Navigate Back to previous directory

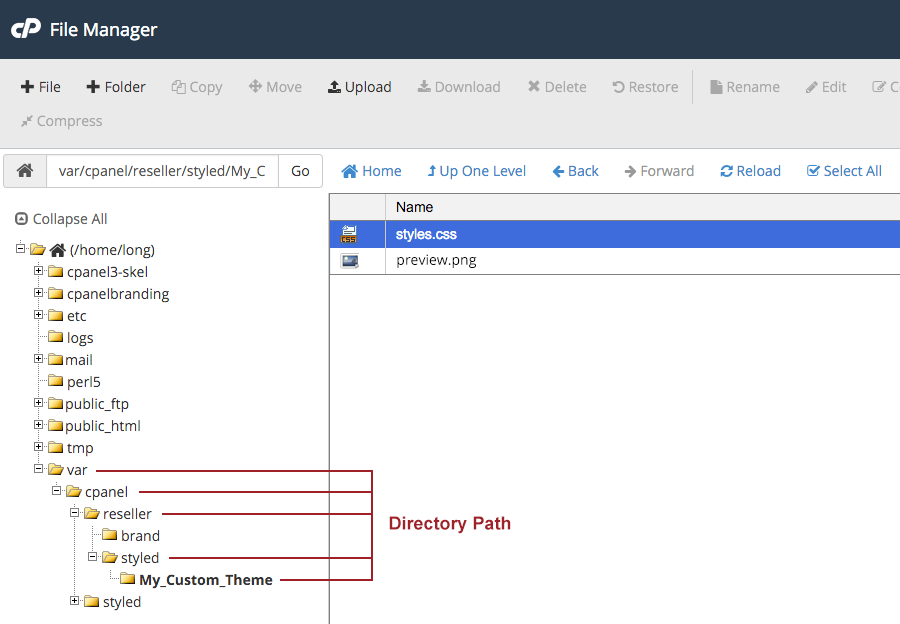pos(575,171)
